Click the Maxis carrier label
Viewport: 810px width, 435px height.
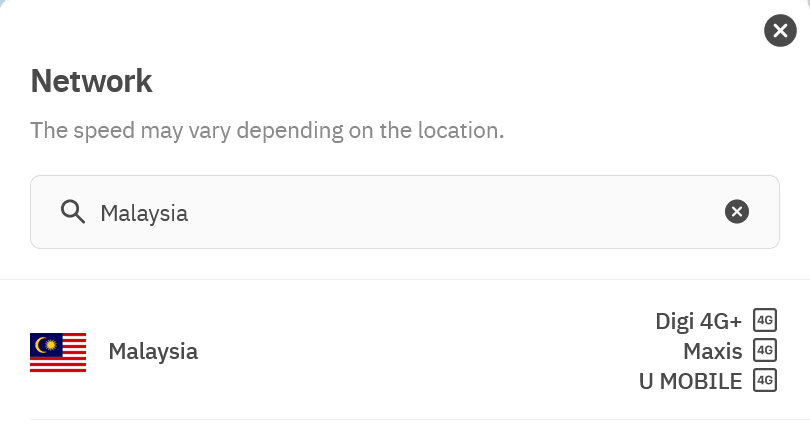click(x=713, y=351)
